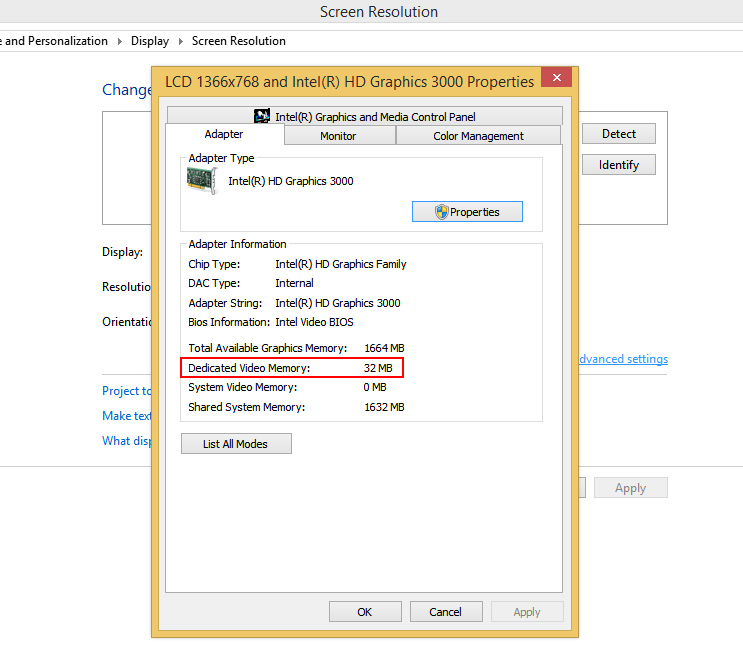Open the Color Management tab
Image resolution: width=743 pixels, height=648 pixels.
pyautogui.click(x=478, y=136)
